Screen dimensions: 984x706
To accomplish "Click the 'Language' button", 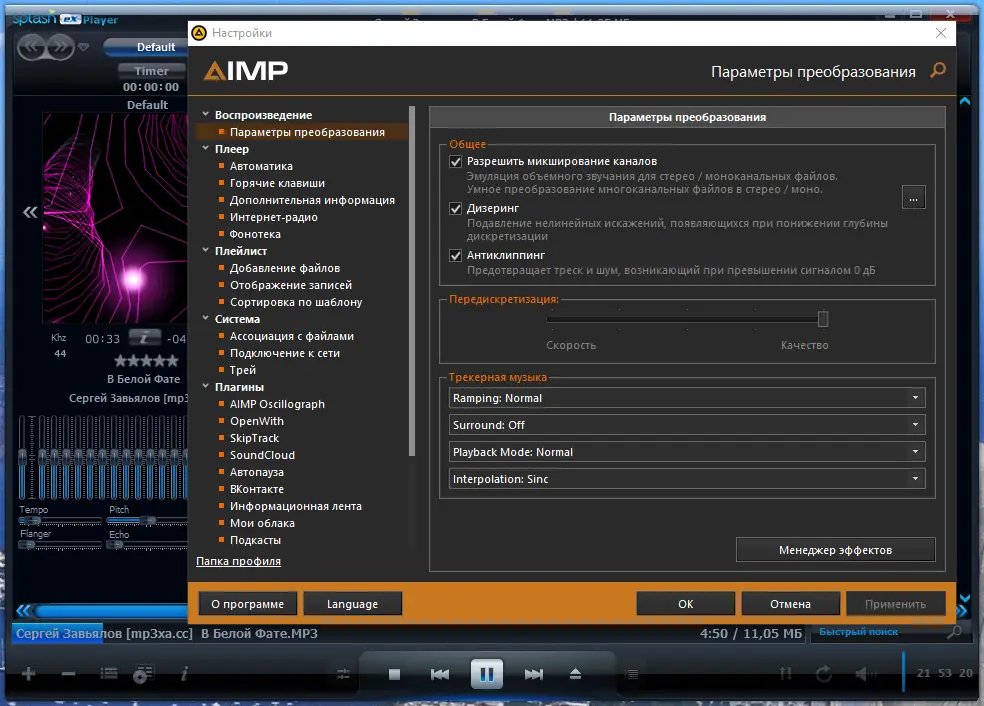I will coord(353,604).
